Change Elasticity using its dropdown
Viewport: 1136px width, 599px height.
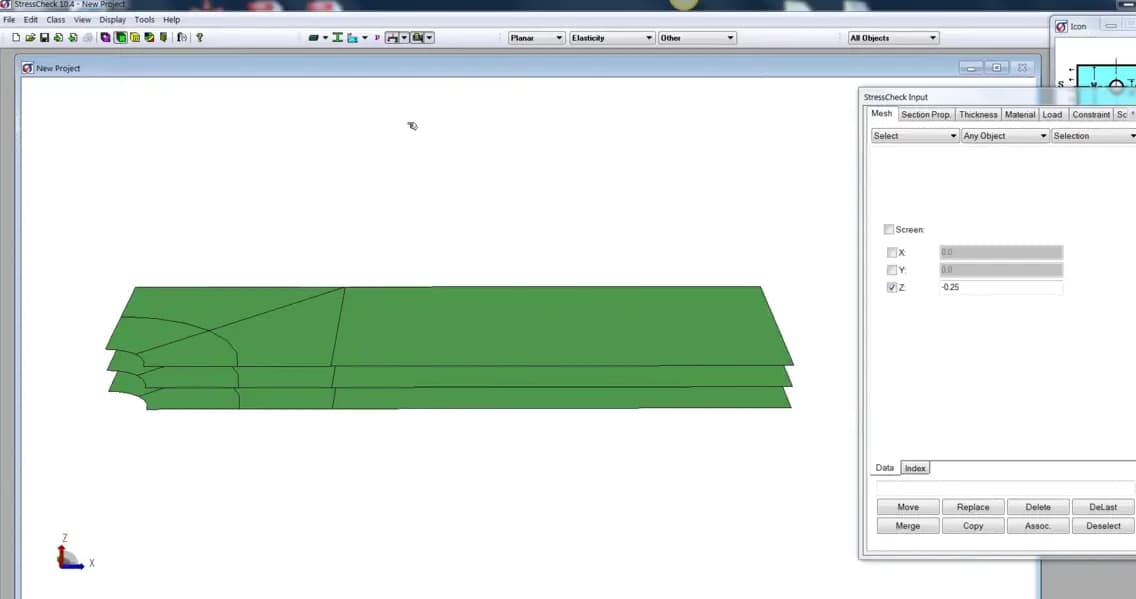647,37
